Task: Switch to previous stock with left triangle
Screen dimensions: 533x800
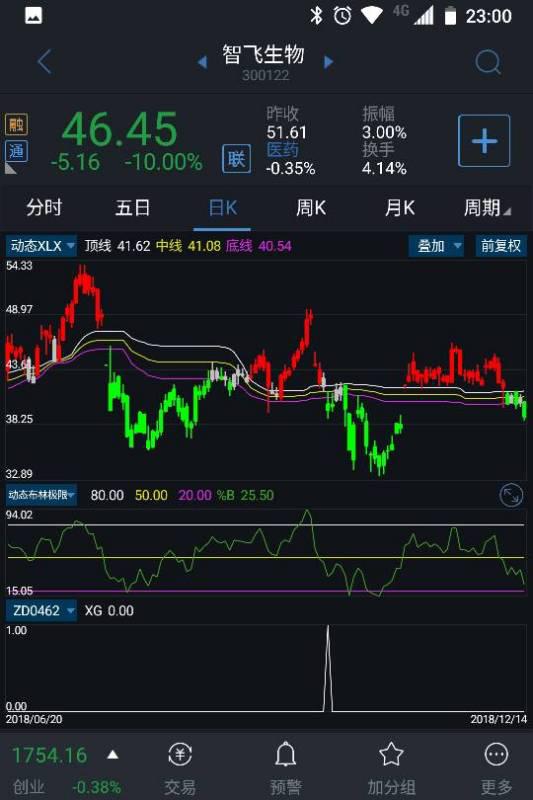Action: (202, 62)
